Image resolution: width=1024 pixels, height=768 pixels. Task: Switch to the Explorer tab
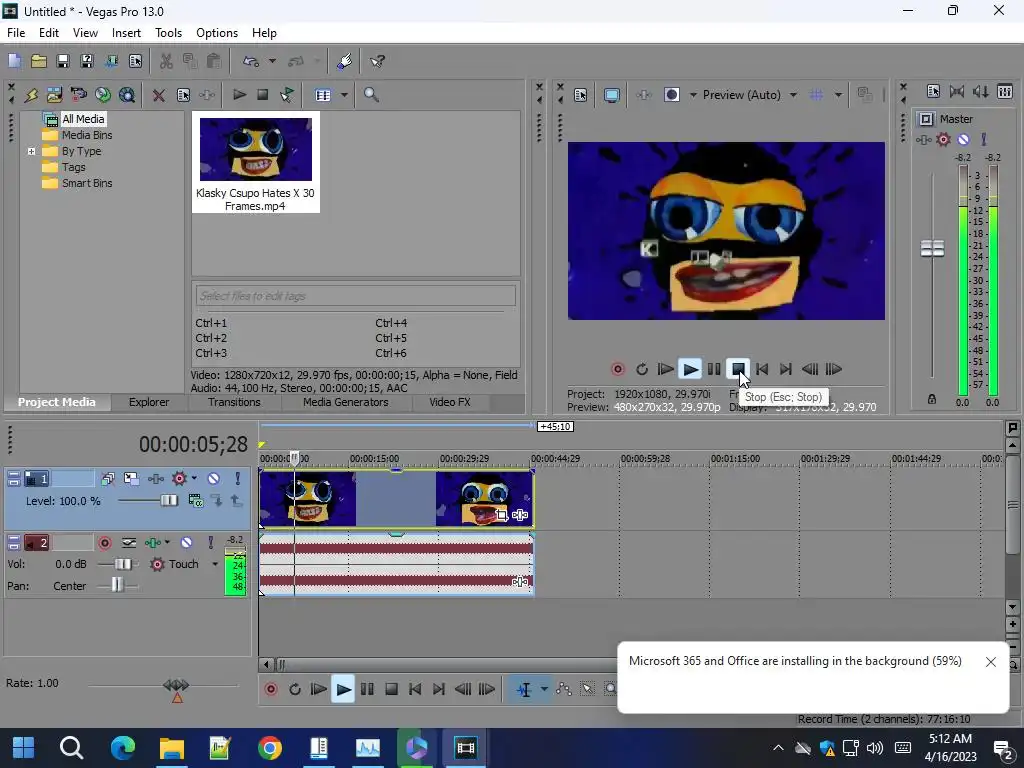point(148,402)
